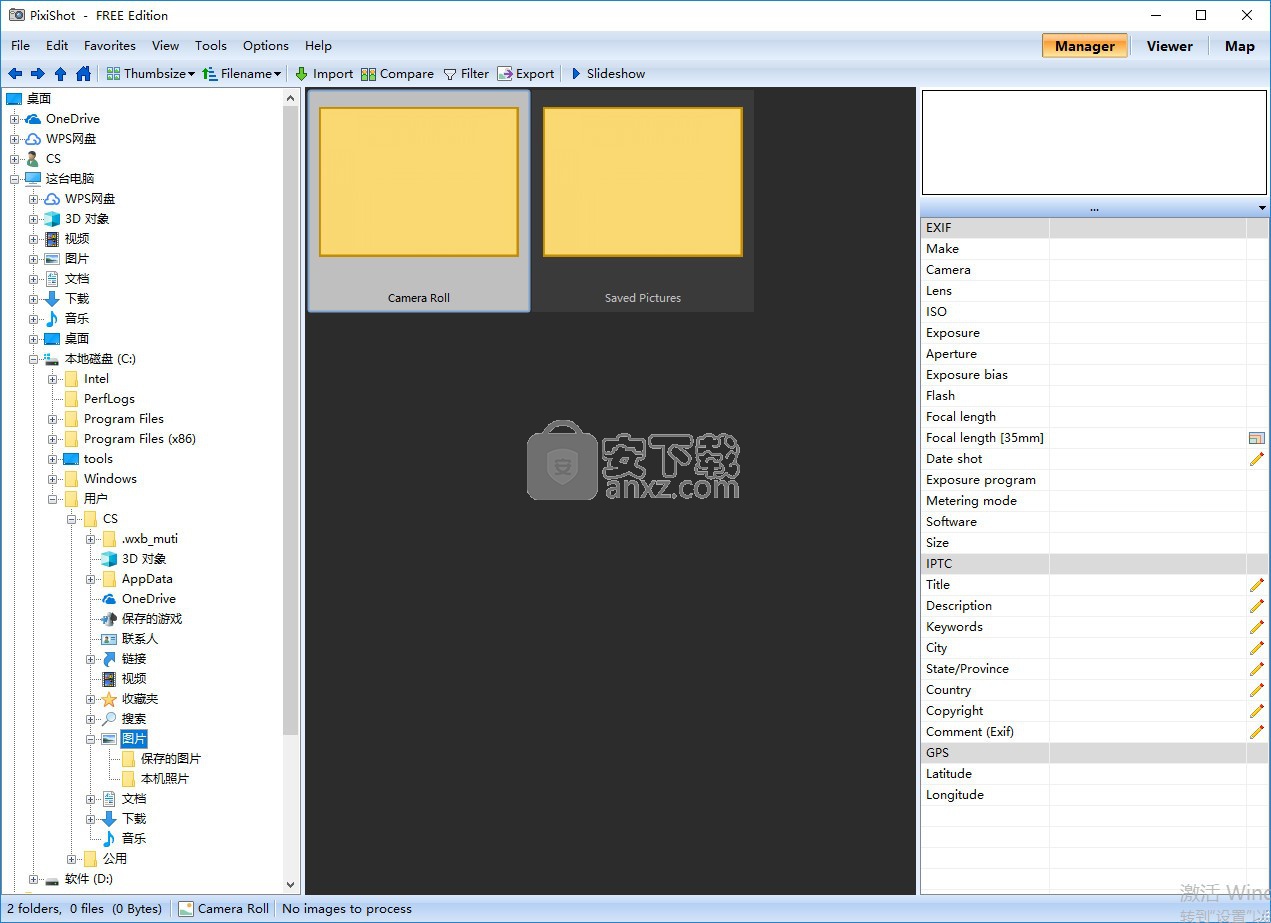This screenshot has height=923, width=1271.
Task: Click the Camera Roll icon in the status bar
Action: click(x=186, y=909)
